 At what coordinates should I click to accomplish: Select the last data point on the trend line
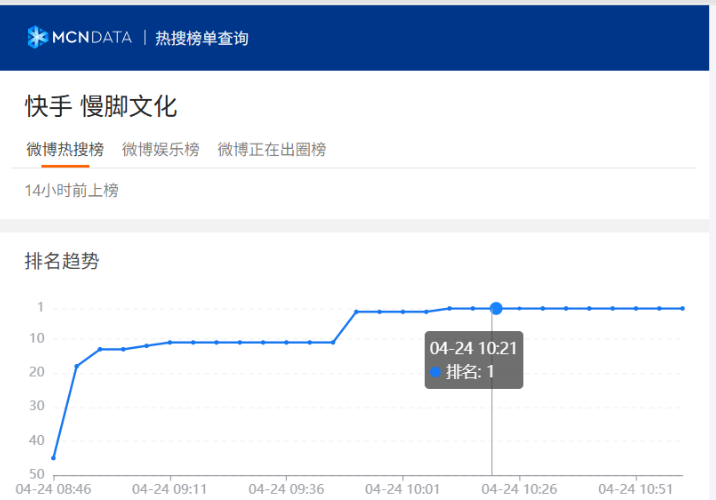point(682,308)
